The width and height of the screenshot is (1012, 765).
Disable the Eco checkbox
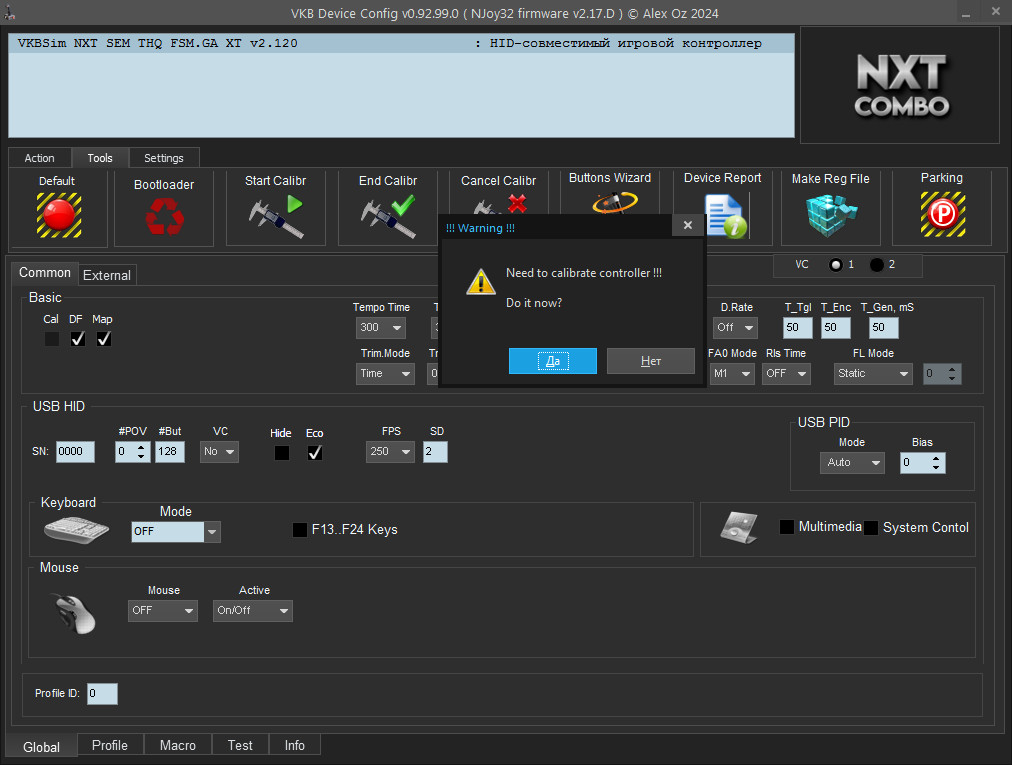point(315,453)
